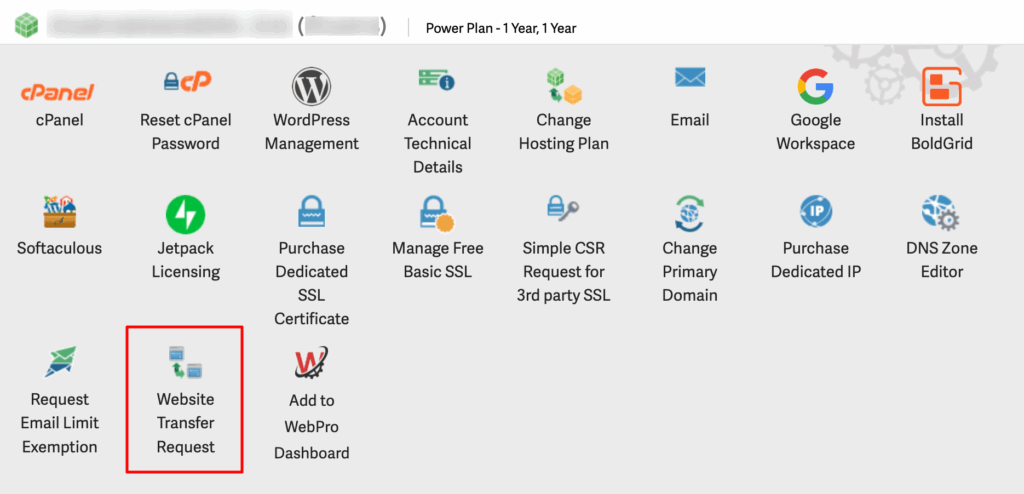Click the Google Workspace G icon
Screen dimensions: 1024x494
815,86
